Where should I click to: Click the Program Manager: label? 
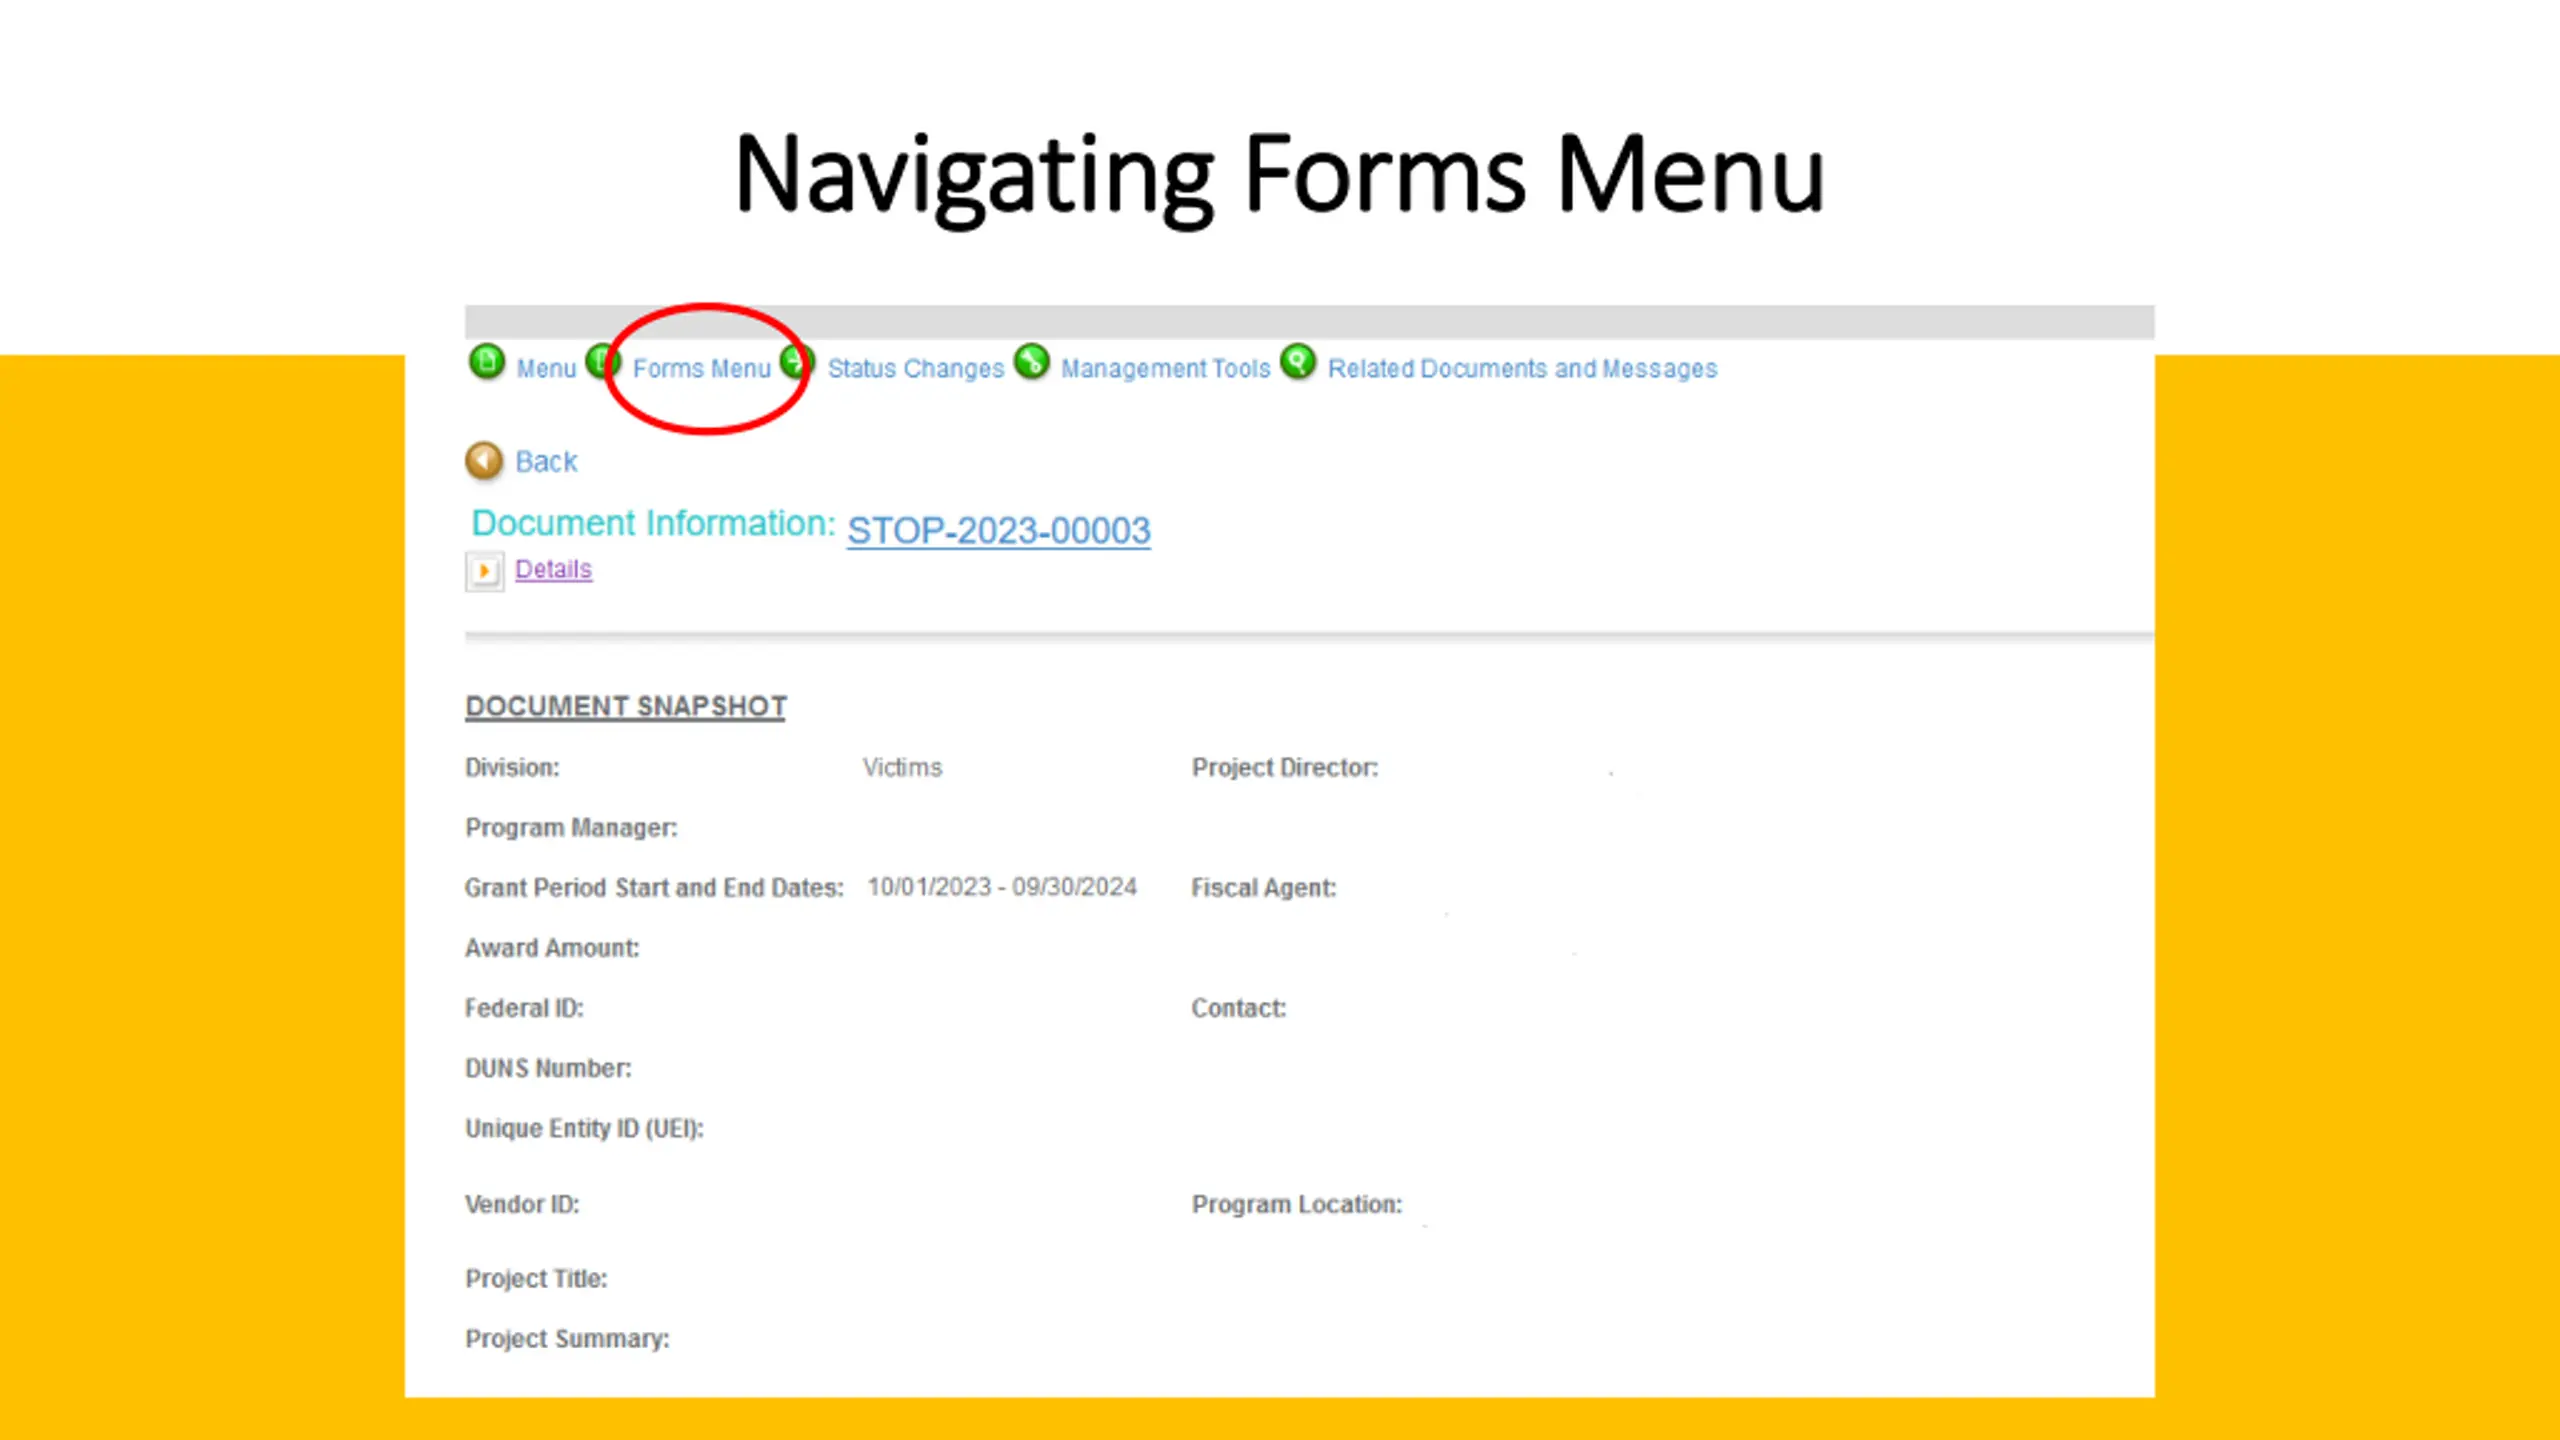(571, 828)
